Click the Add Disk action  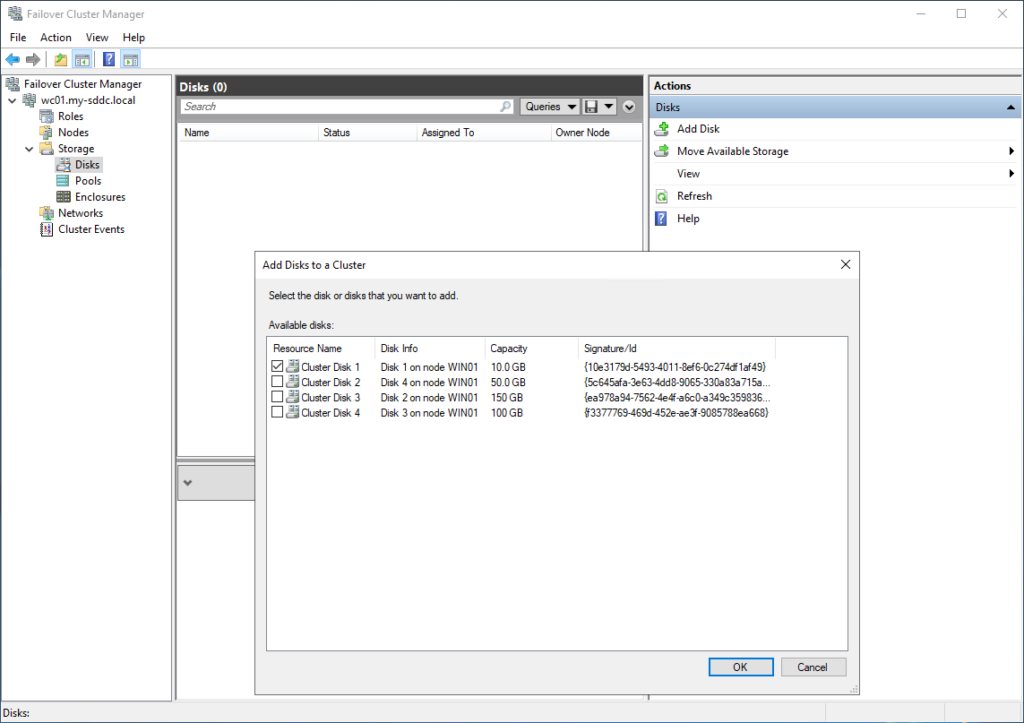coord(697,129)
